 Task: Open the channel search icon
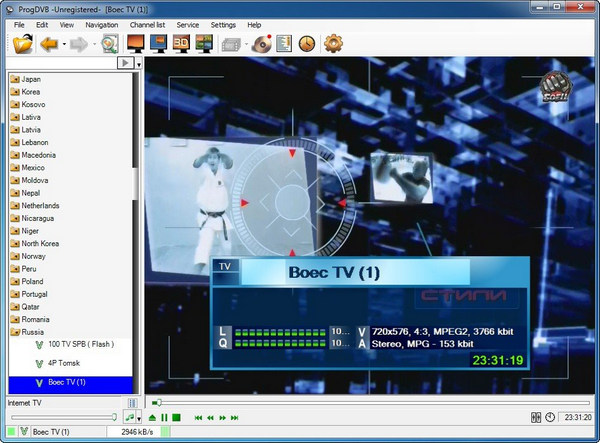(x=109, y=44)
